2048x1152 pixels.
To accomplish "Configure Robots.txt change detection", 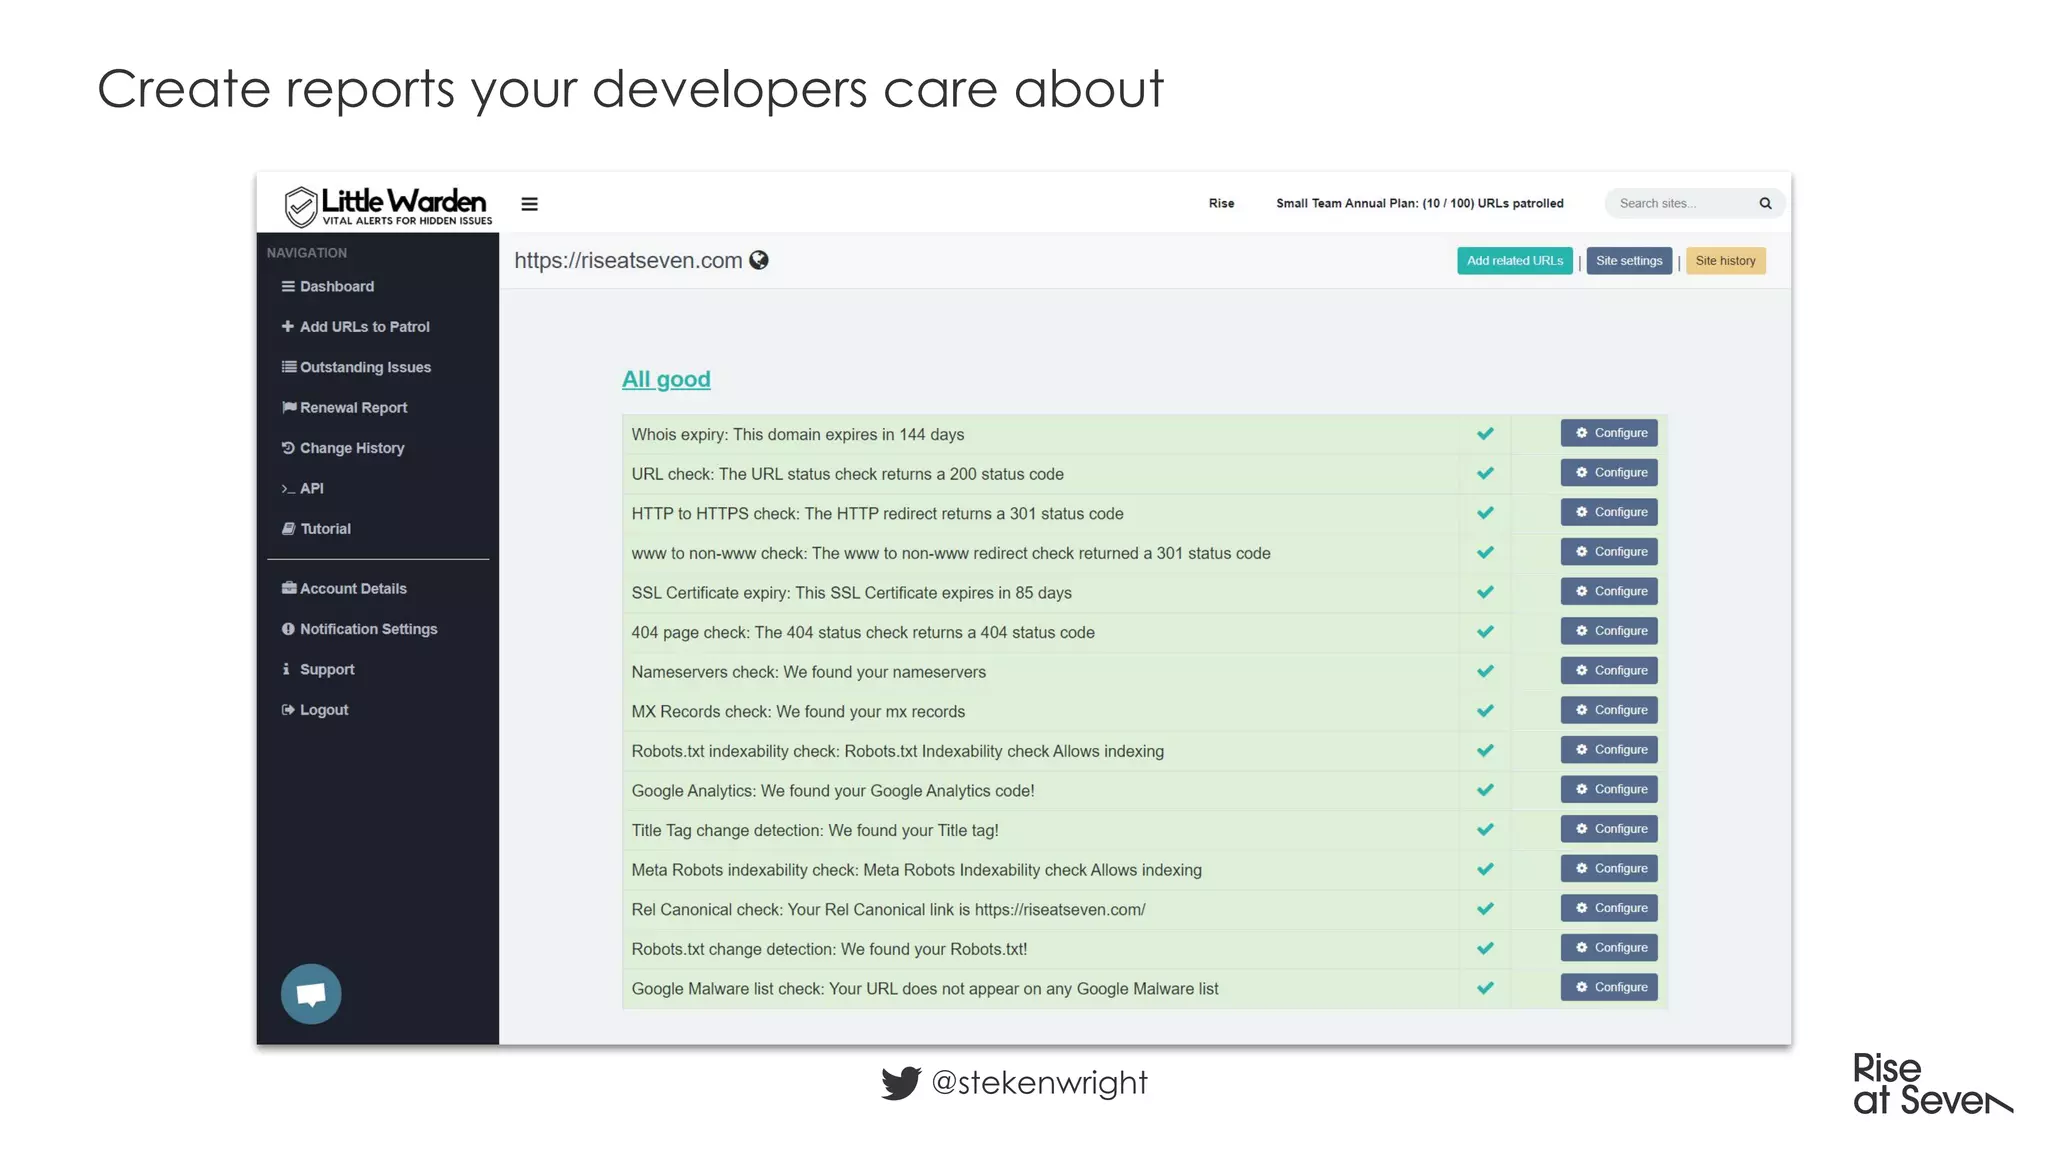I will click(1609, 947).
